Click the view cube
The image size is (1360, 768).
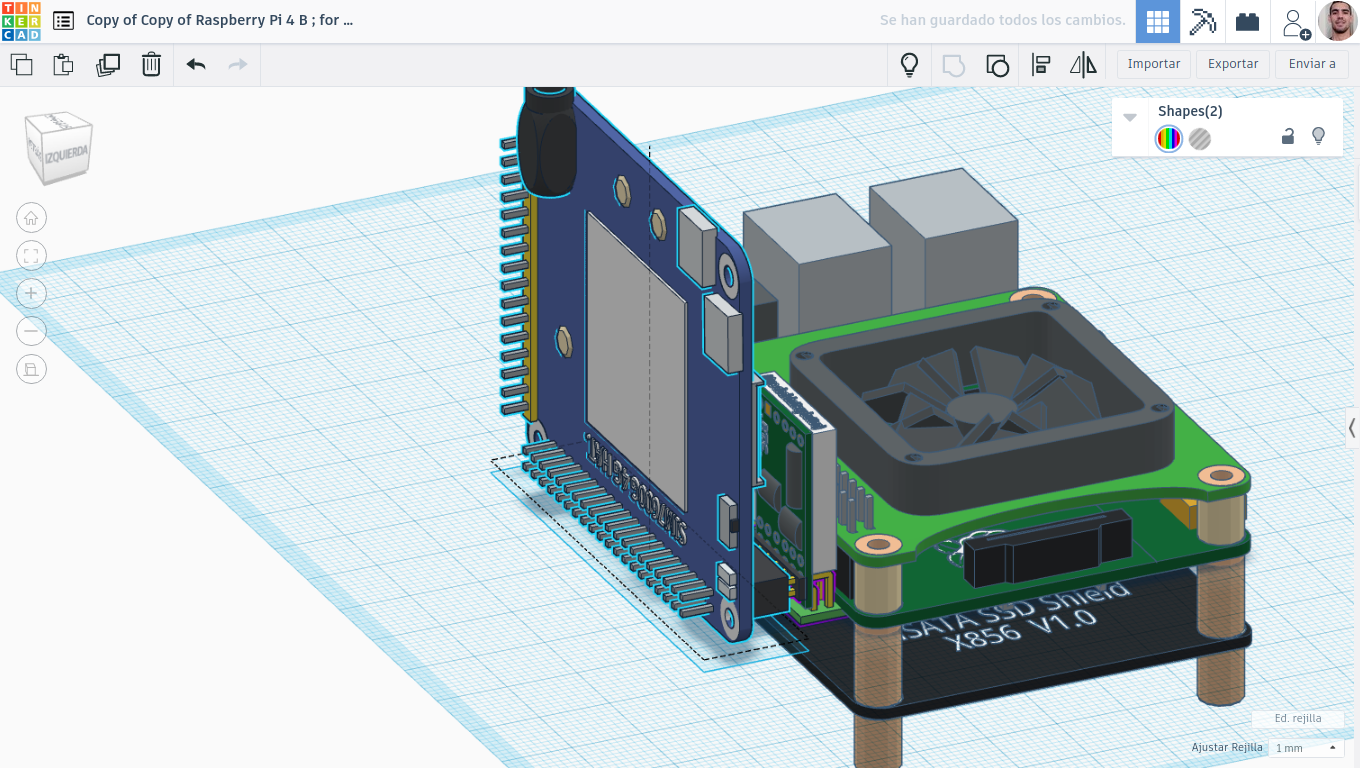59,148
